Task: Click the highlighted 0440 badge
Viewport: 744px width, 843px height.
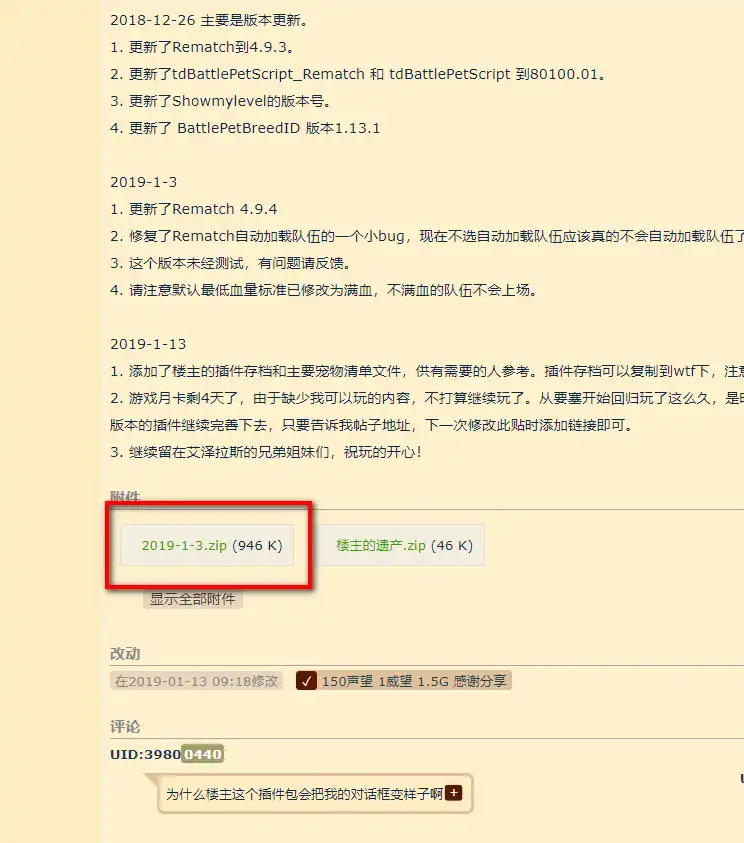Action: pyautogui.click(x=203, y=754)
